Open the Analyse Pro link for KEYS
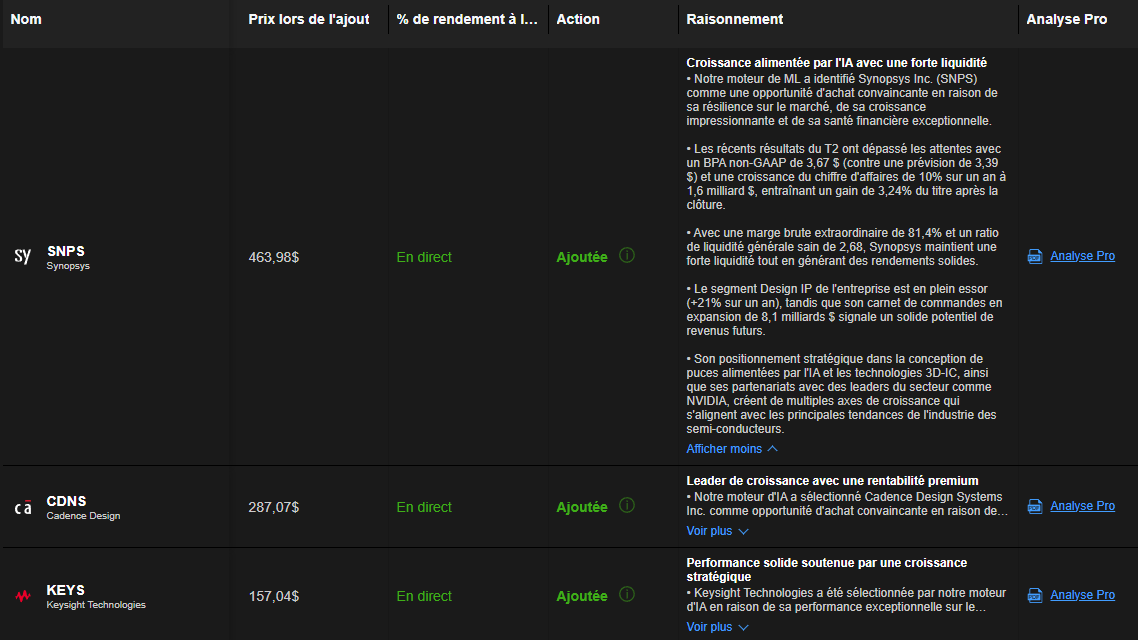 coord(1082,595)
